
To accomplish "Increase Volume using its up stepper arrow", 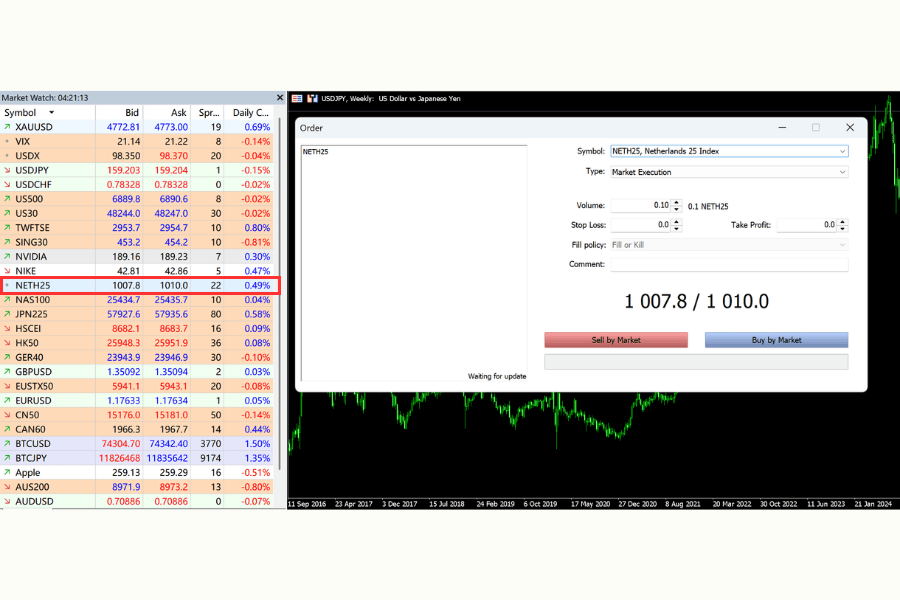I will click(676, 200).
